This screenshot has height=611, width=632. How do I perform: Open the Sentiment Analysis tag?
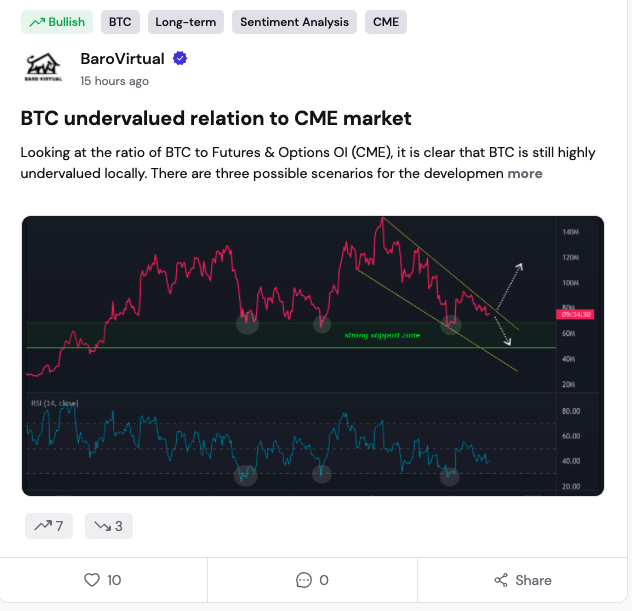[294, 22]
